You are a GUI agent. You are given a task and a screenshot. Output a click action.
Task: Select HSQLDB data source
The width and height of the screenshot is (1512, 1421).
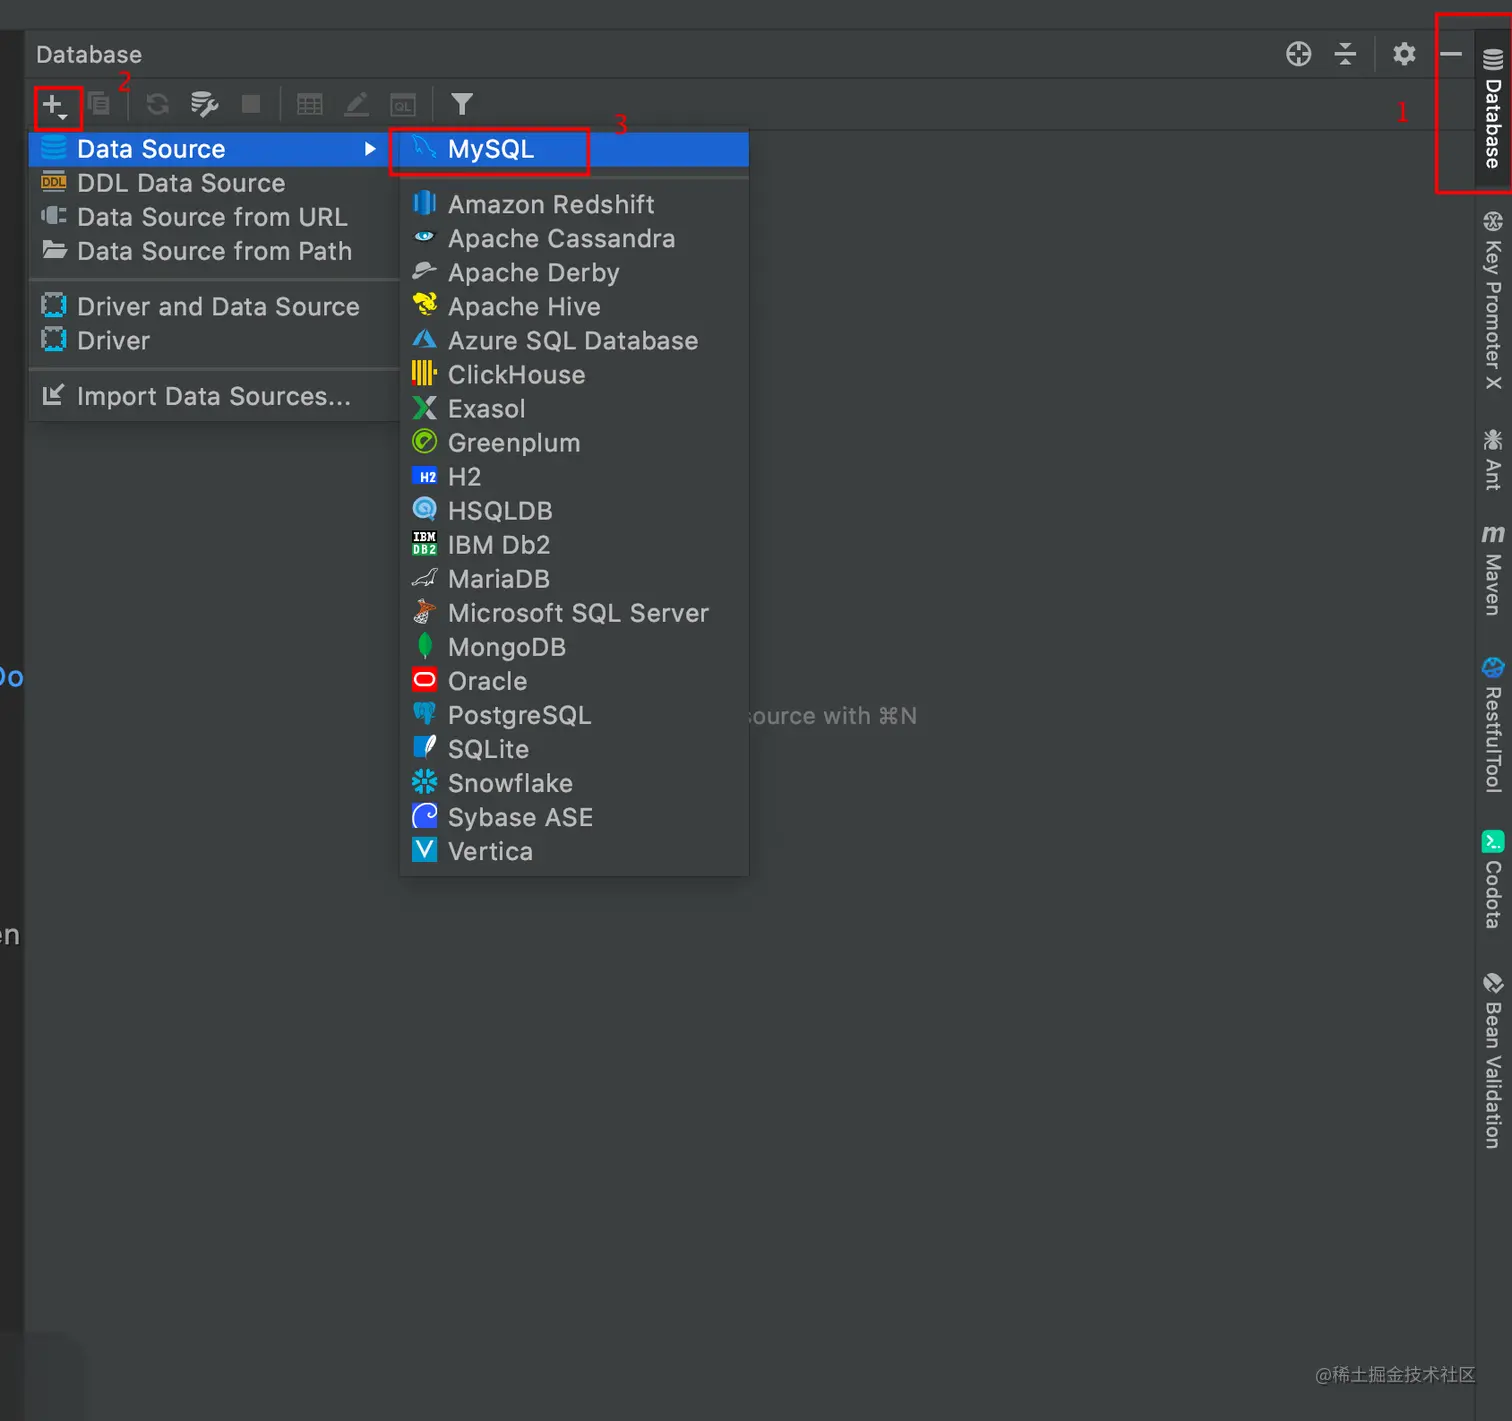point(574,510)
